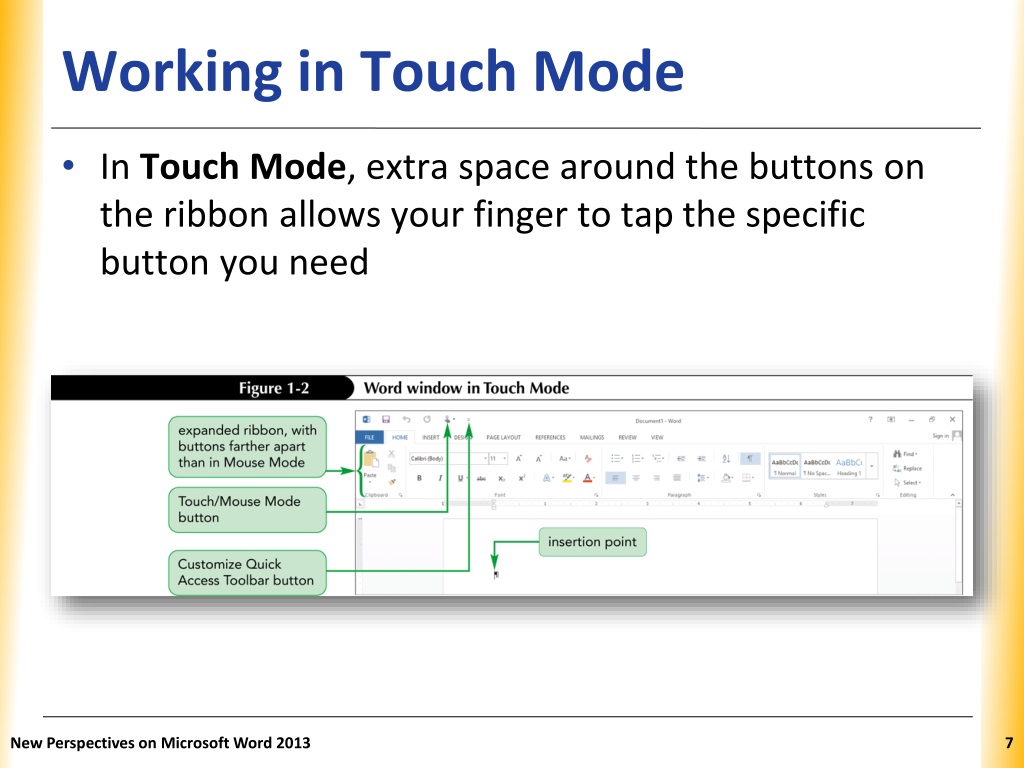Toggle Superscript formatting
Image resolution: width=1024 pixels, height=768 pixels.
[x=522, y=478]
